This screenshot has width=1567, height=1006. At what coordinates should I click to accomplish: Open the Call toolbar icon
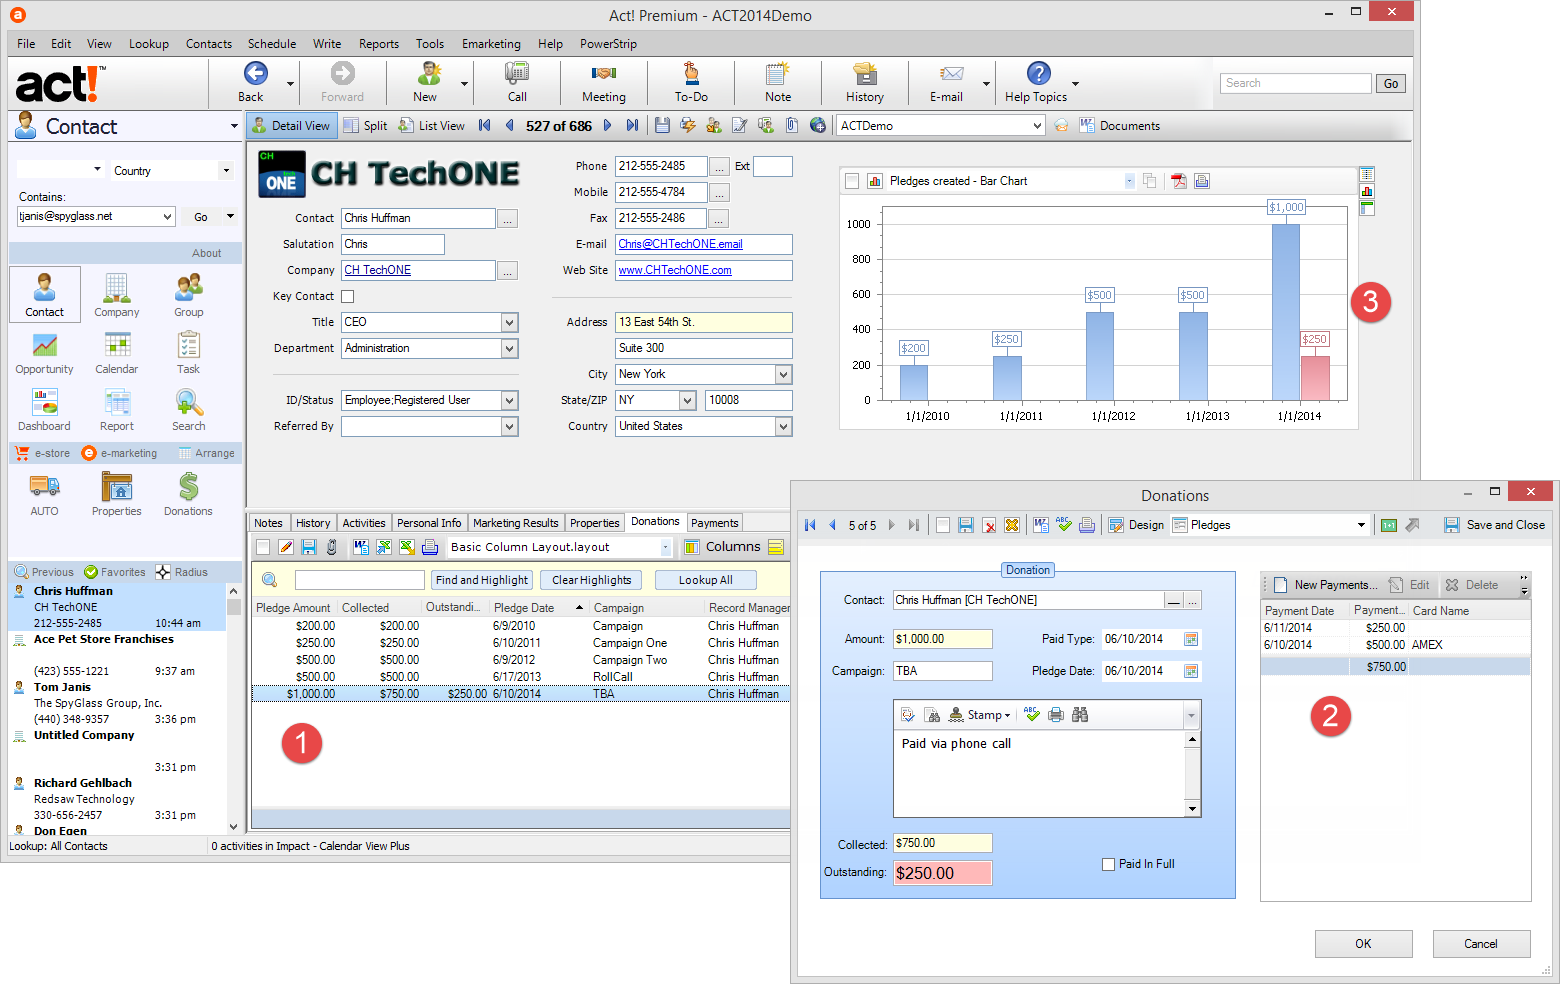517,73
